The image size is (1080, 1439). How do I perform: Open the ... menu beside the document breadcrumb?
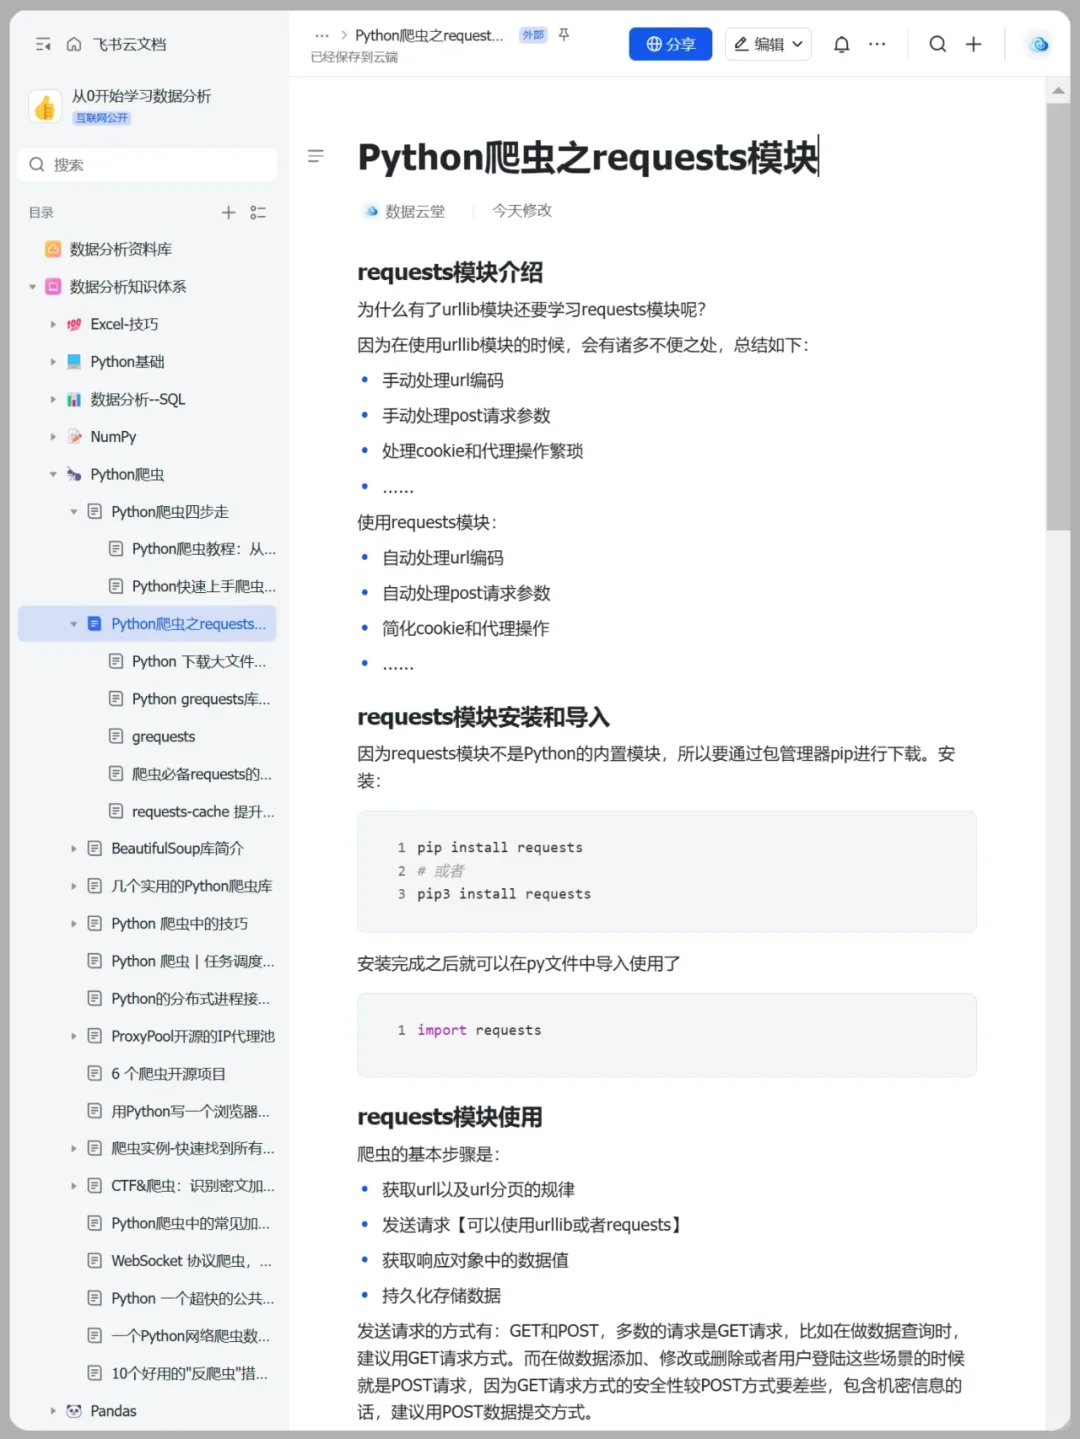click(x=322, y=34)
